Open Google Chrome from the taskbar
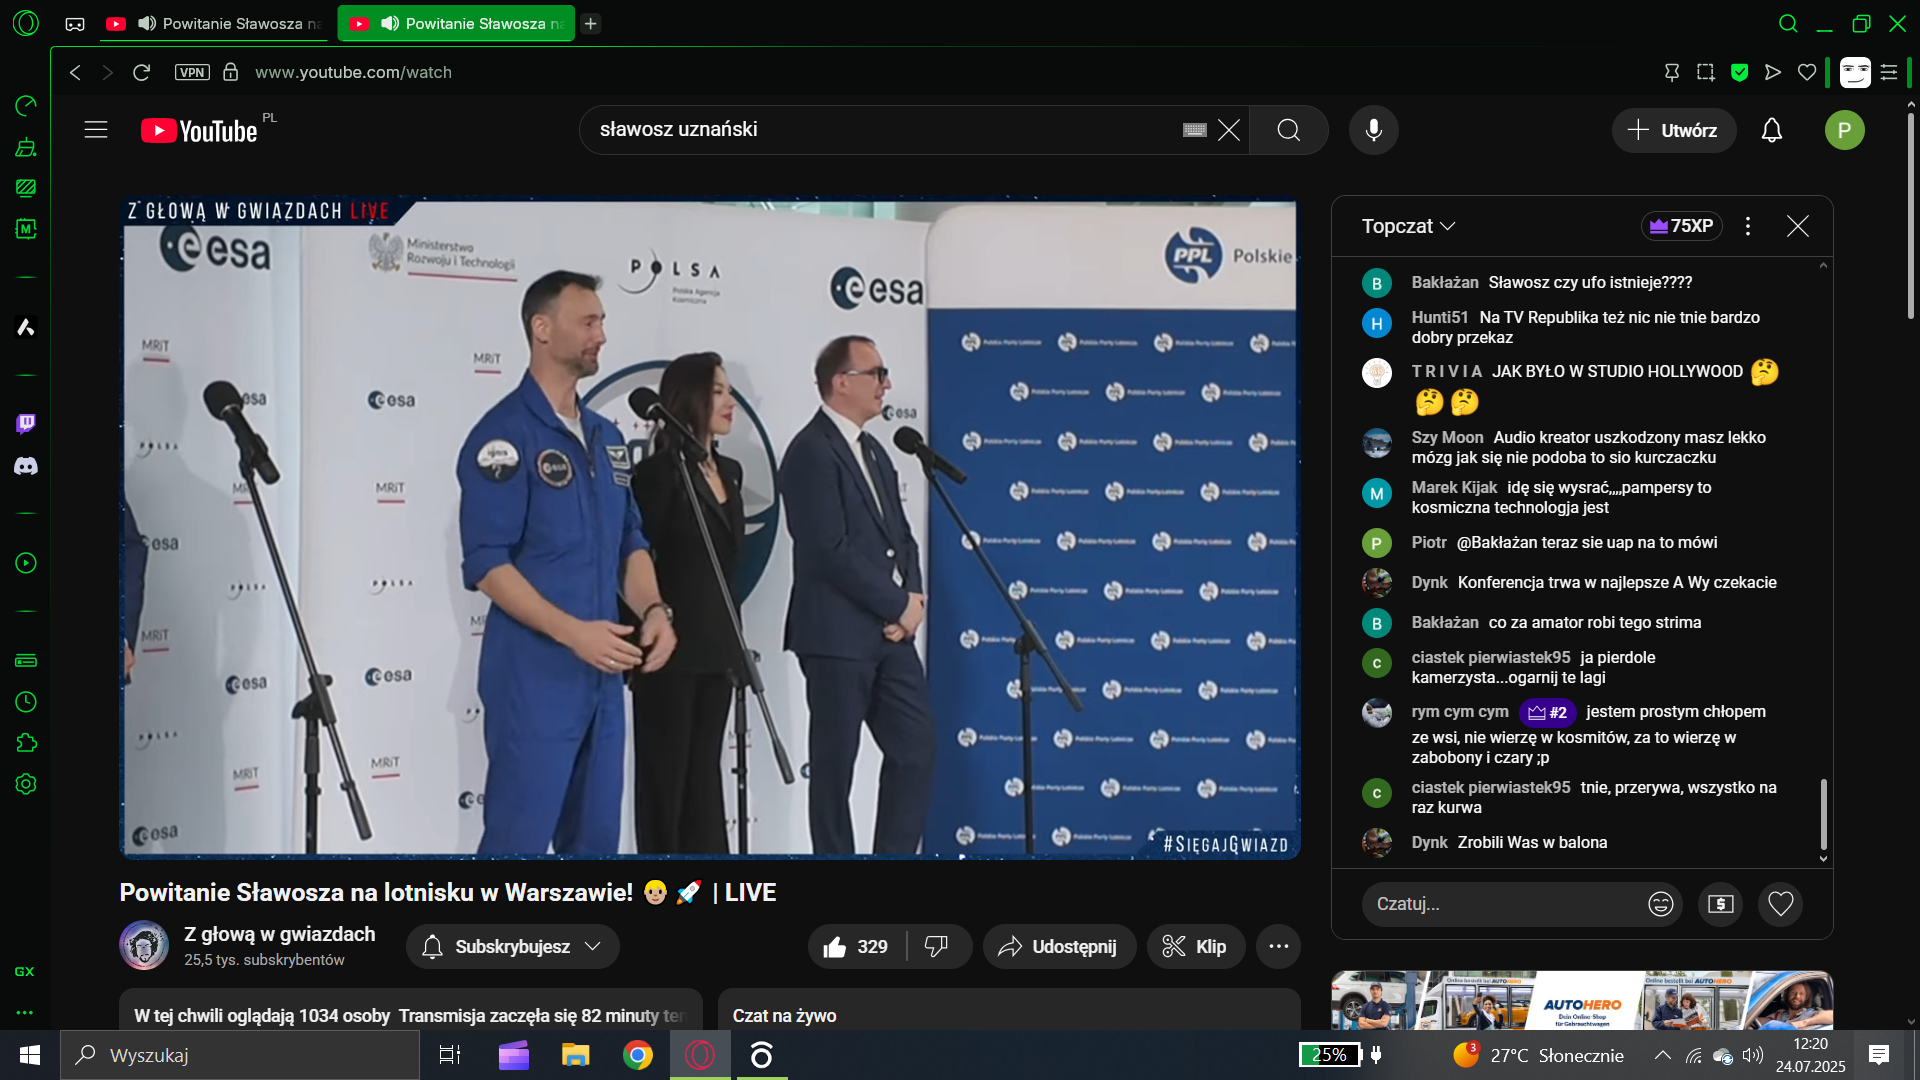This screenshot has width=1920, height=1080. 638,1055
